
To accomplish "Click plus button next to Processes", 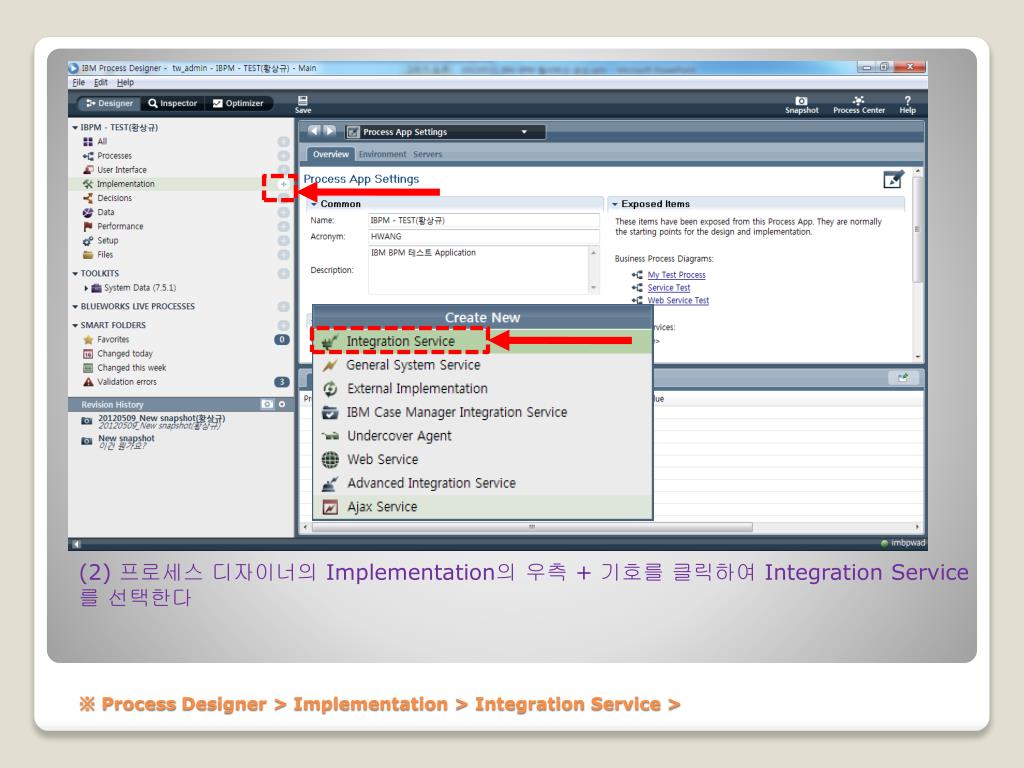I will click(x=283, y=156).
